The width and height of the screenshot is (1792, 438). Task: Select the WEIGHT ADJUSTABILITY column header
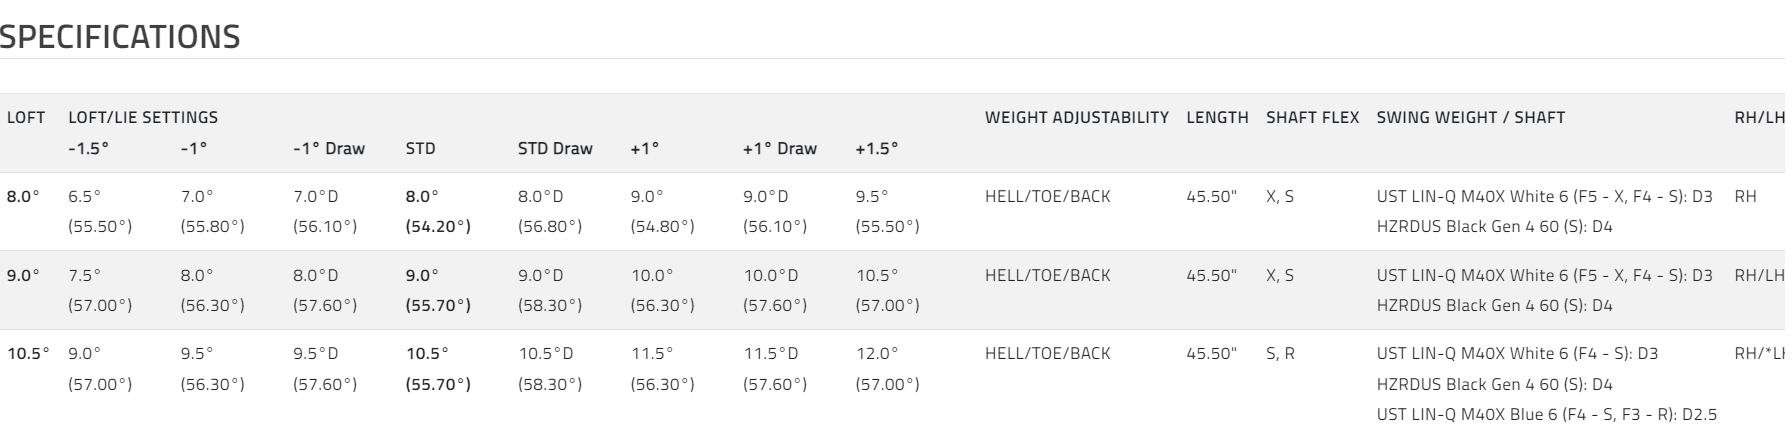[x=1076, y=117]
